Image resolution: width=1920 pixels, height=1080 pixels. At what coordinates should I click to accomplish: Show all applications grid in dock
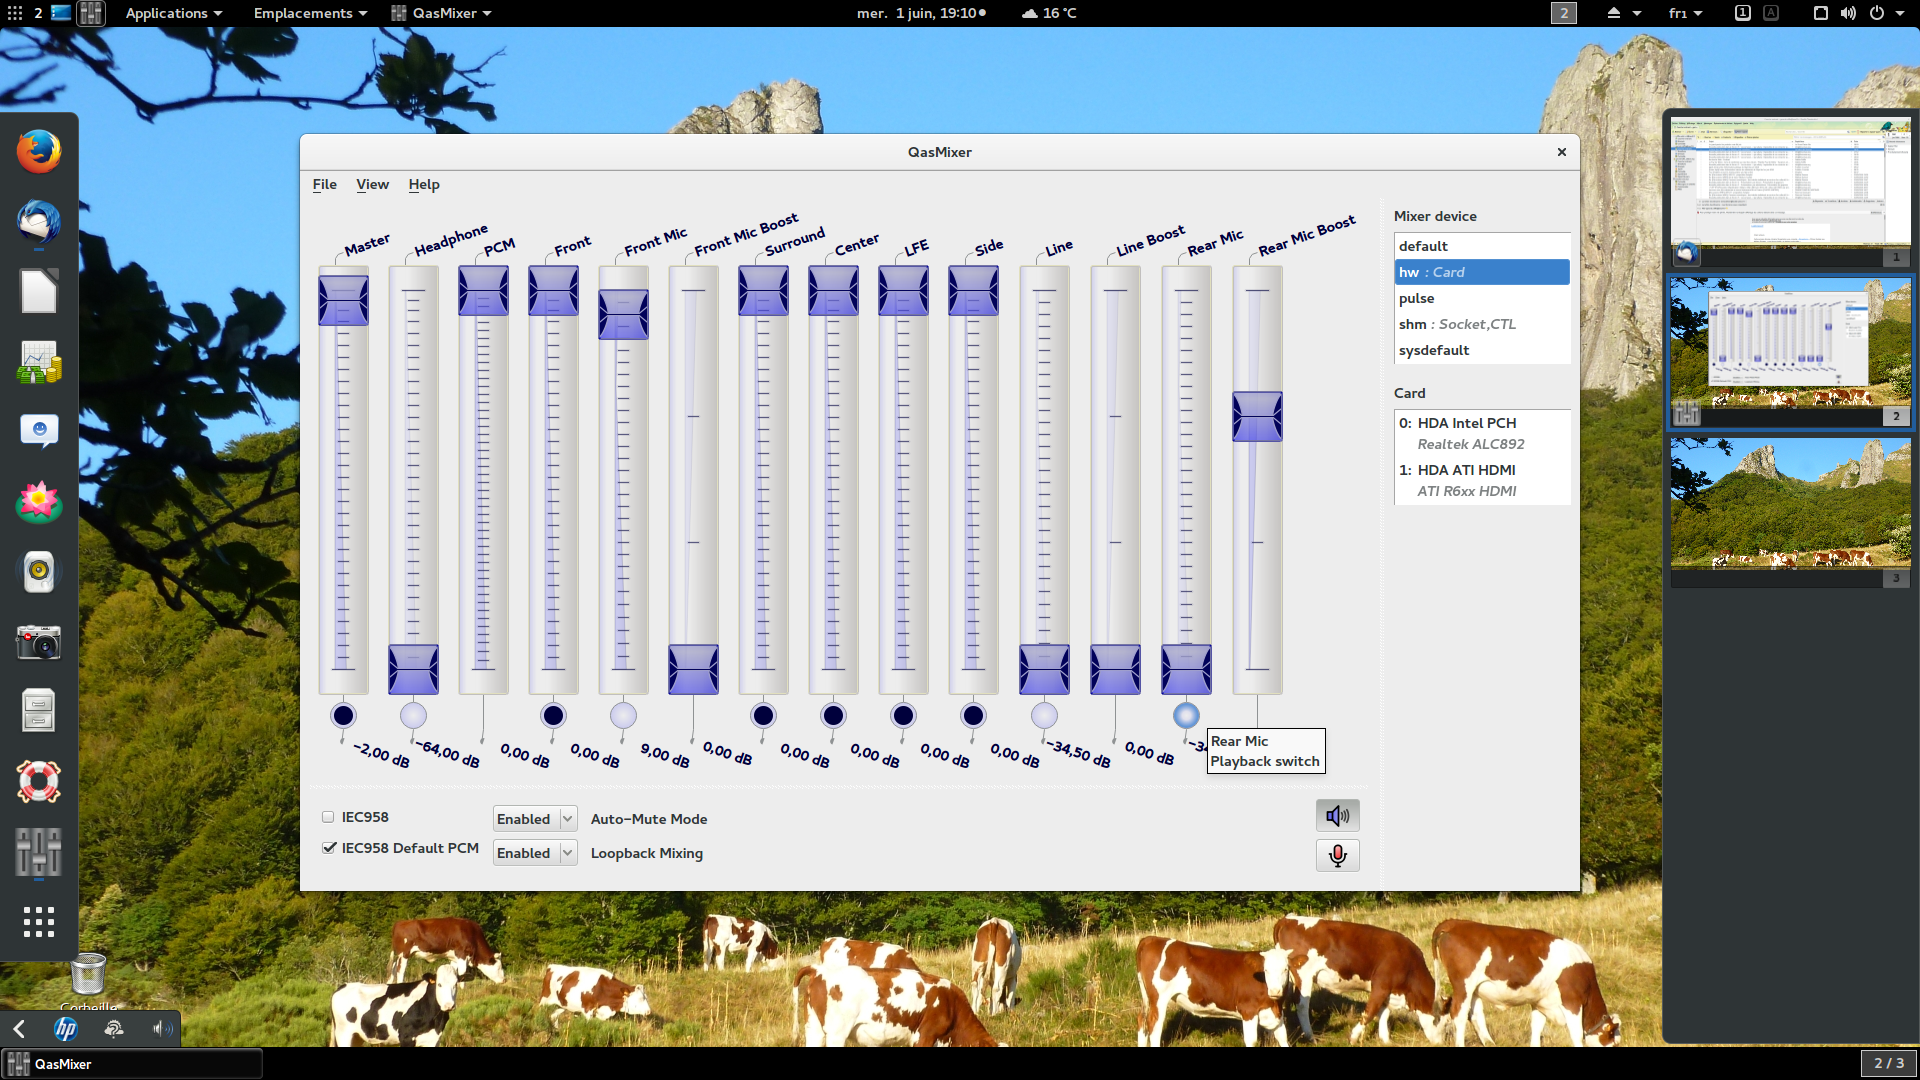coord(39,922)
